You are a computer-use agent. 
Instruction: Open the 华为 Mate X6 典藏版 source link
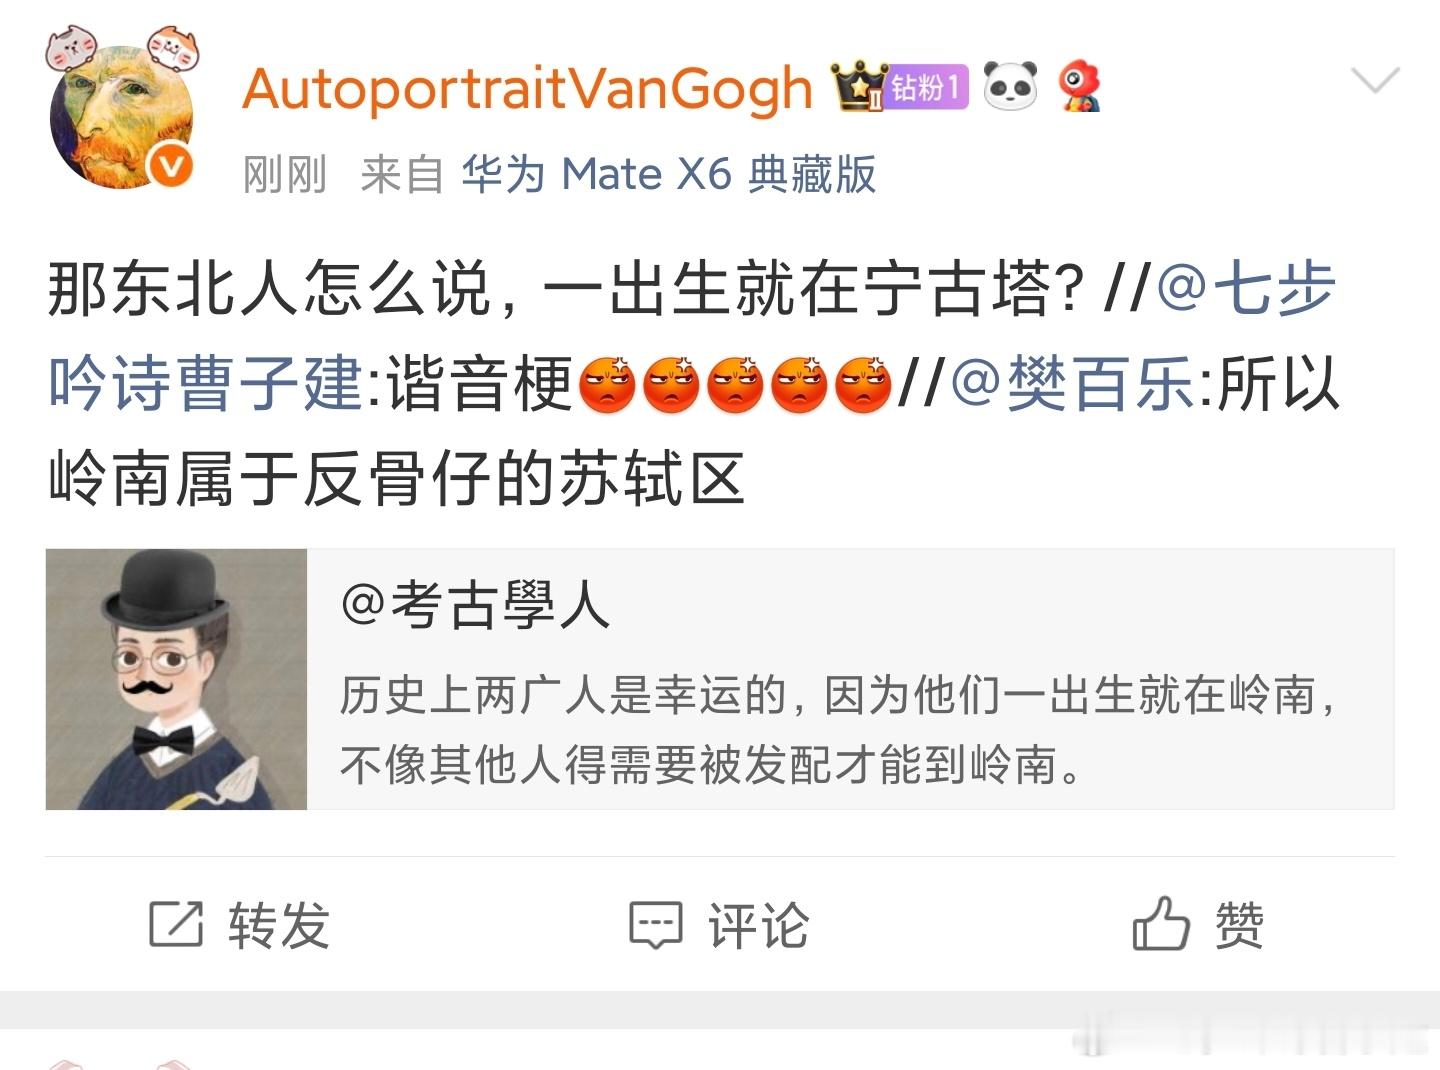(668, 174)
